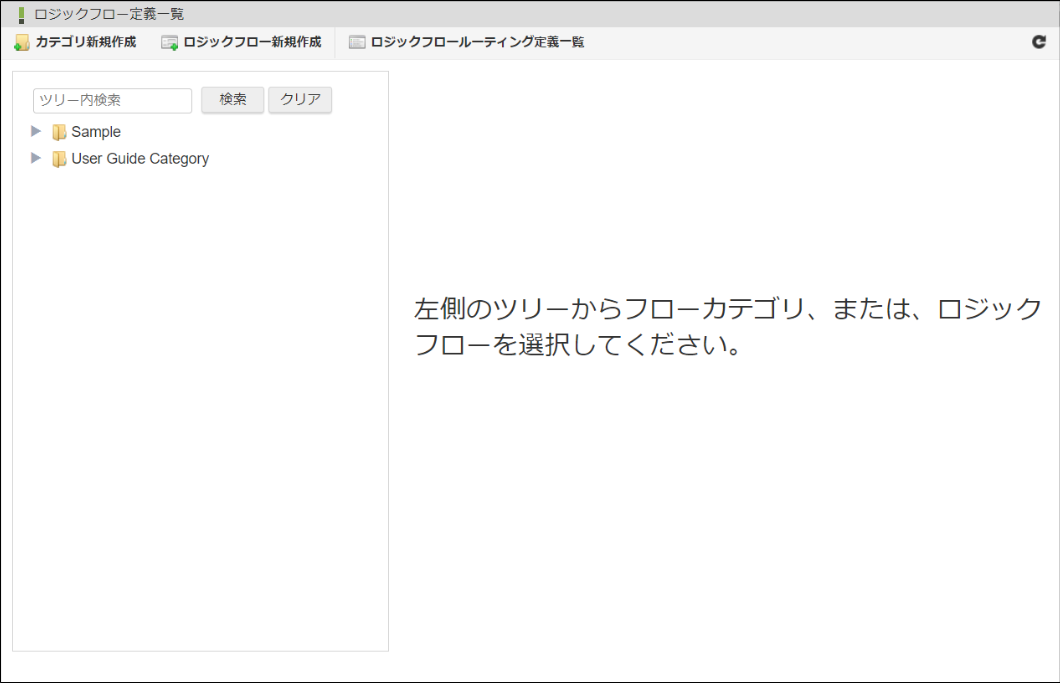
Task: Select the Sample category in the tree
Action: [x=97, y=131]
